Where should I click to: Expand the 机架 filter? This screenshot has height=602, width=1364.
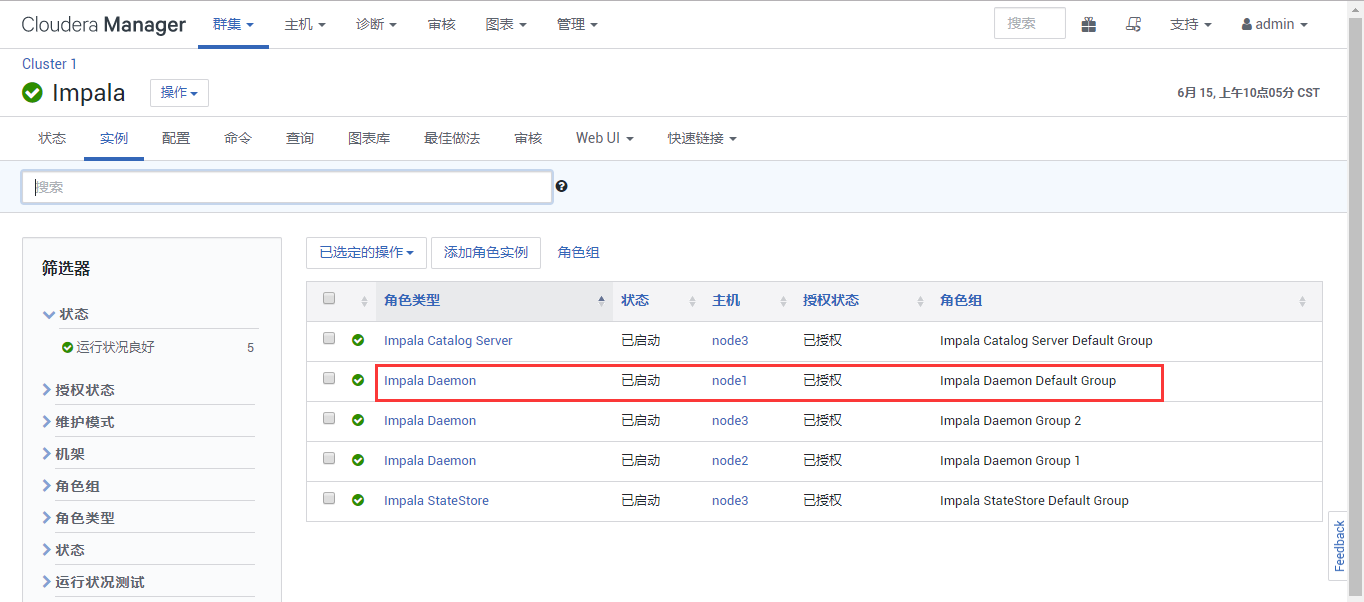pyautogui.click(x=64, y=454)
